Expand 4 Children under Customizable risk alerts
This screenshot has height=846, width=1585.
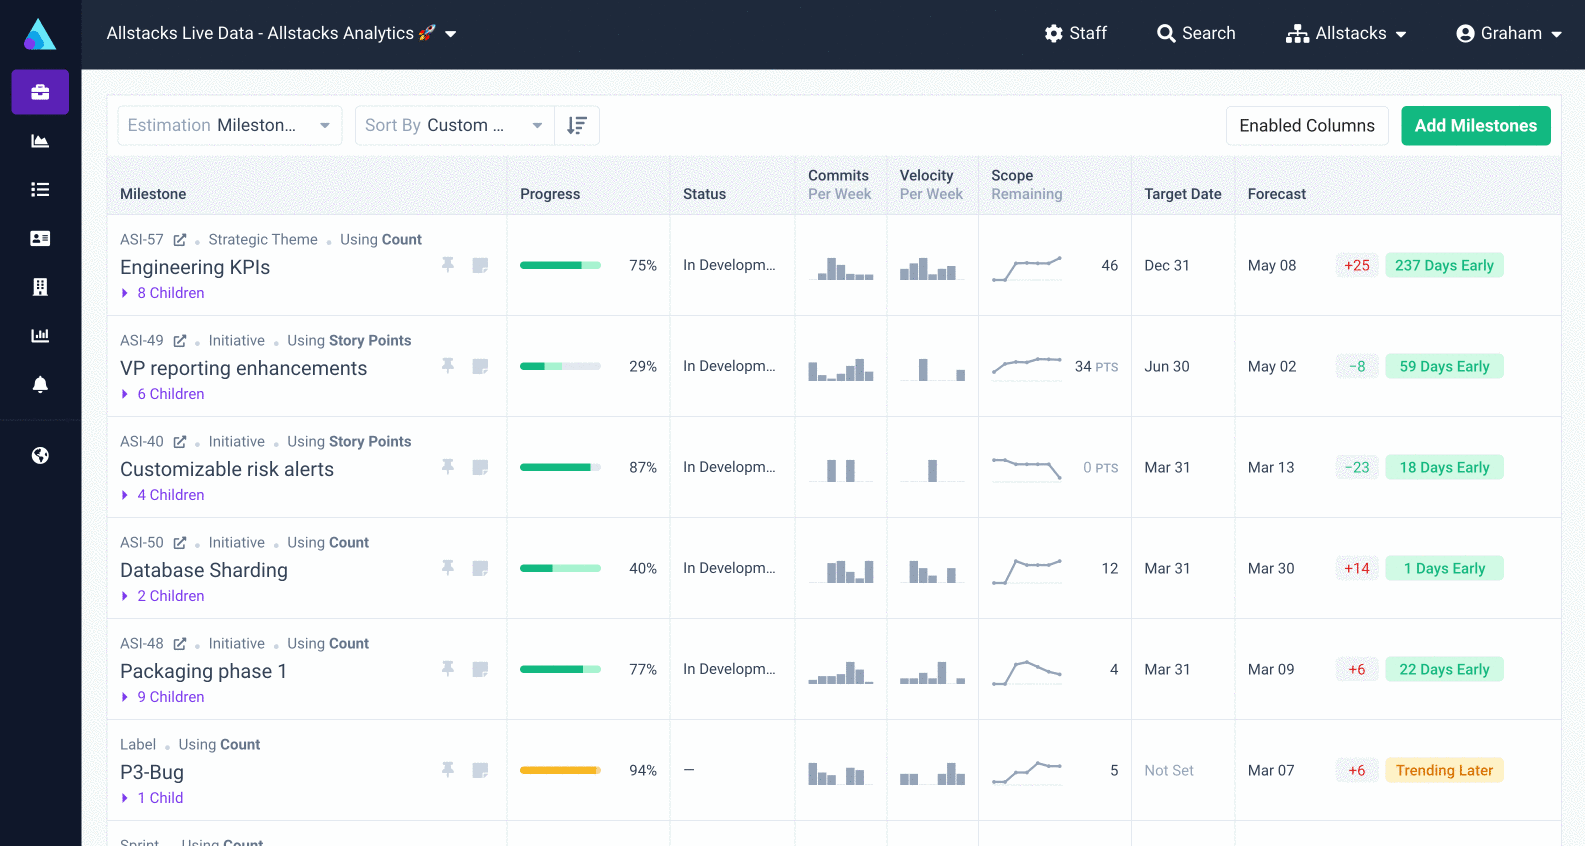pyautogui.click(x=163, y=495)
